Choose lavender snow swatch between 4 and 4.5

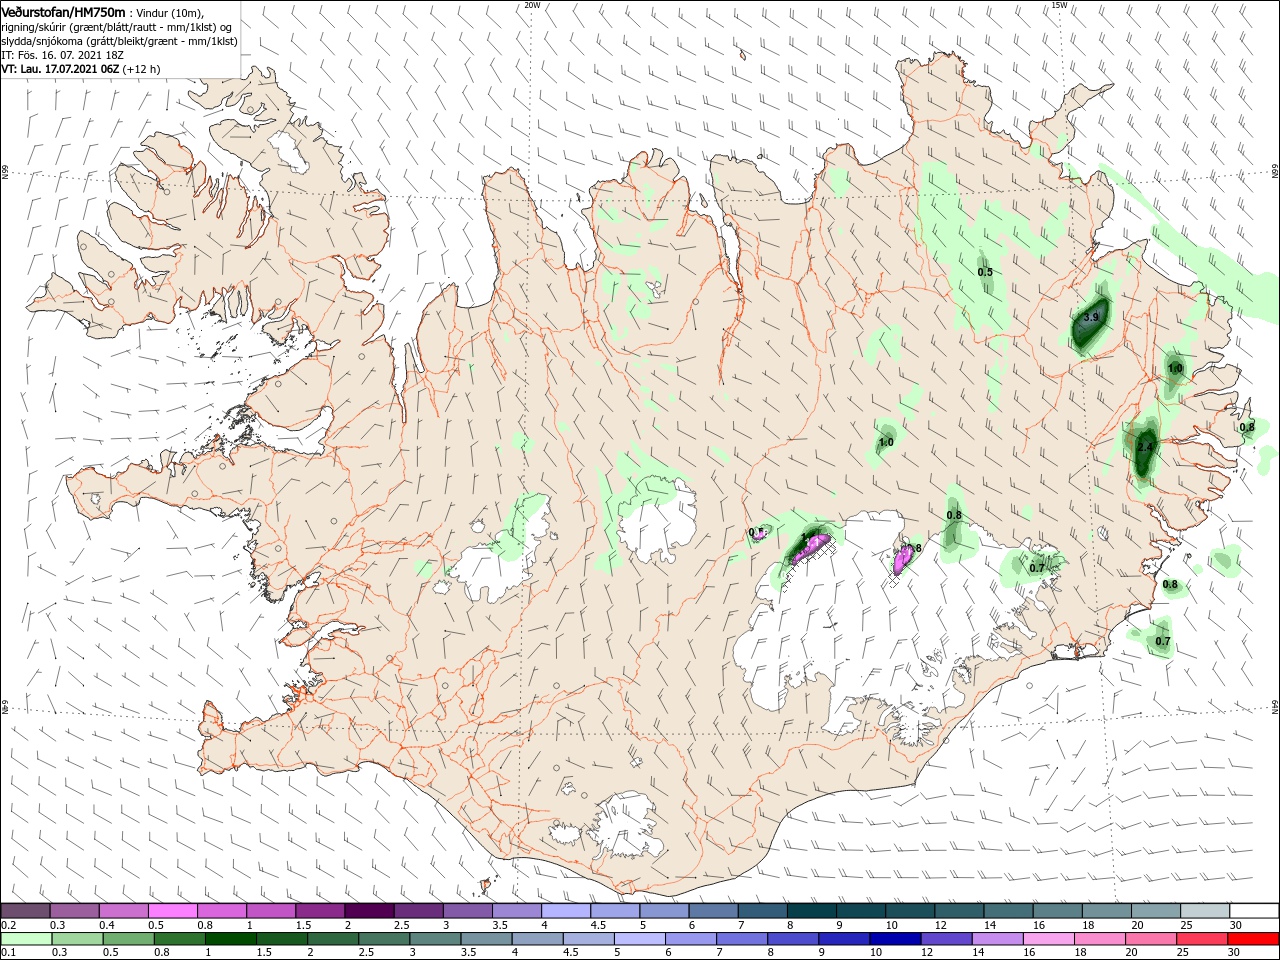click(x=566, y=911)
